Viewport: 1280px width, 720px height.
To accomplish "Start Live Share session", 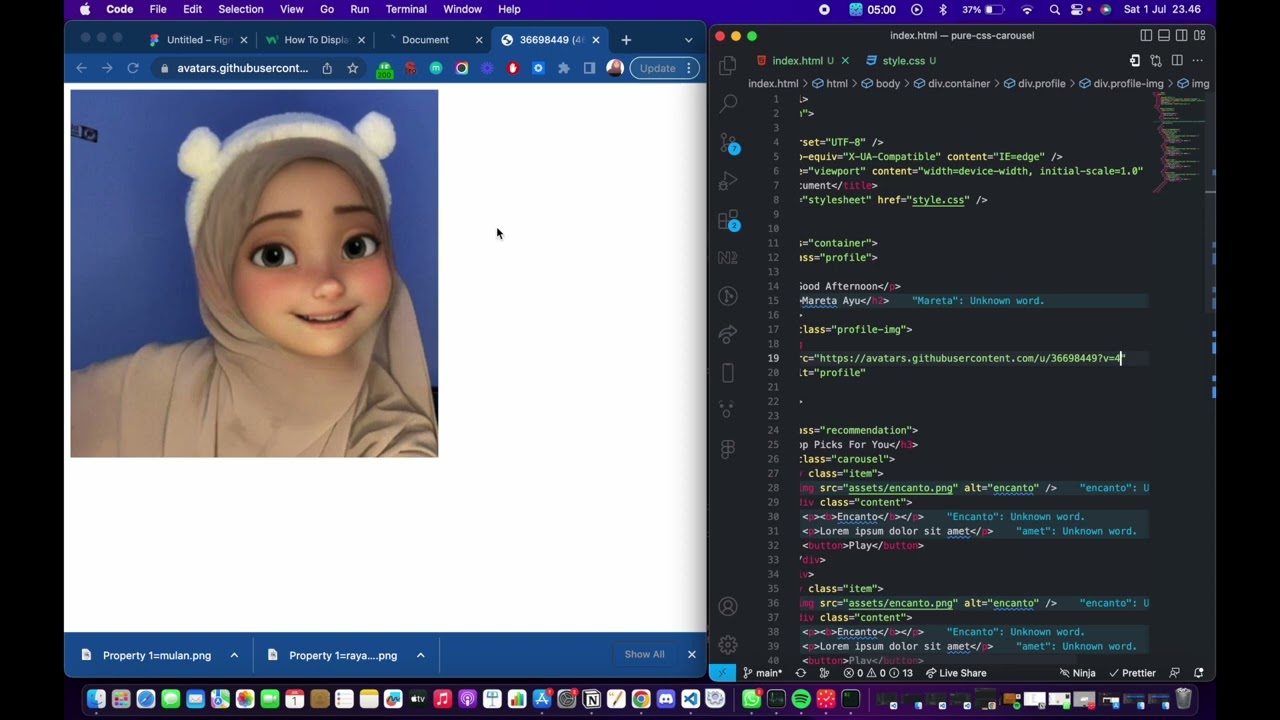I will (956, 673).
